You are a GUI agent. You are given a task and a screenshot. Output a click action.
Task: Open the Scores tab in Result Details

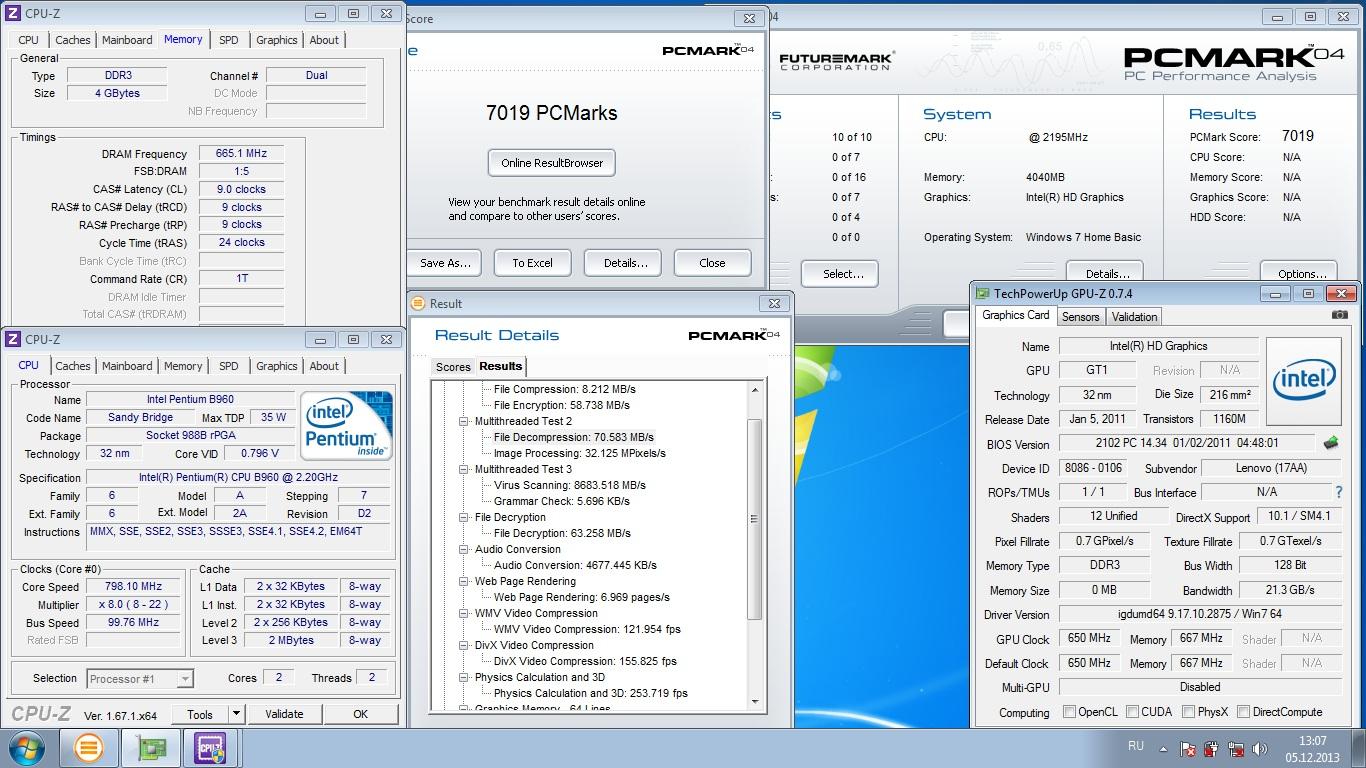pyautogui.click(x=453, y=367)
